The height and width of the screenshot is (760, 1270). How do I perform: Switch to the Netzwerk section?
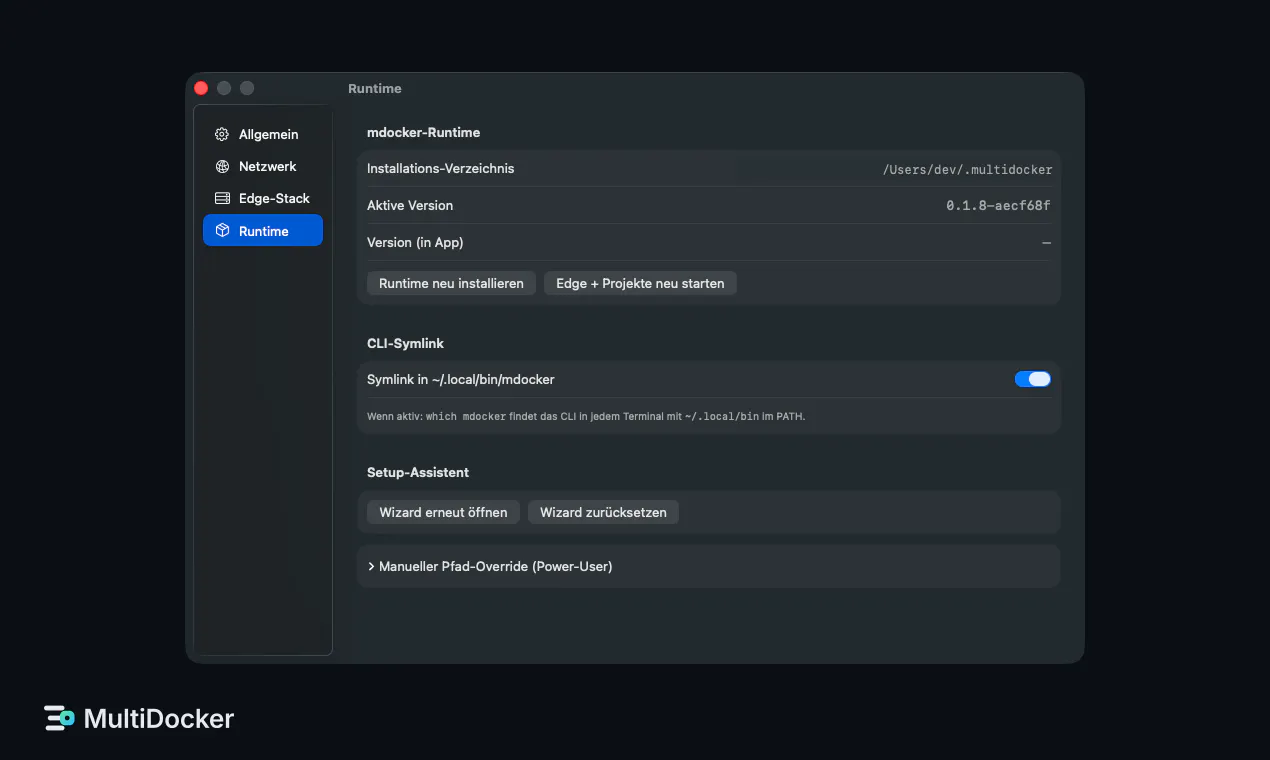263,166
